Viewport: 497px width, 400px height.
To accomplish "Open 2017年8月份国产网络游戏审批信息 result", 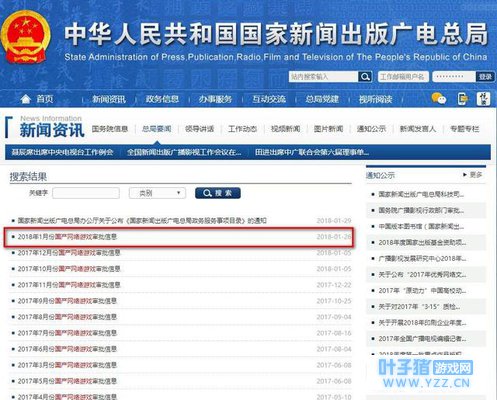I will coord(67,317).
